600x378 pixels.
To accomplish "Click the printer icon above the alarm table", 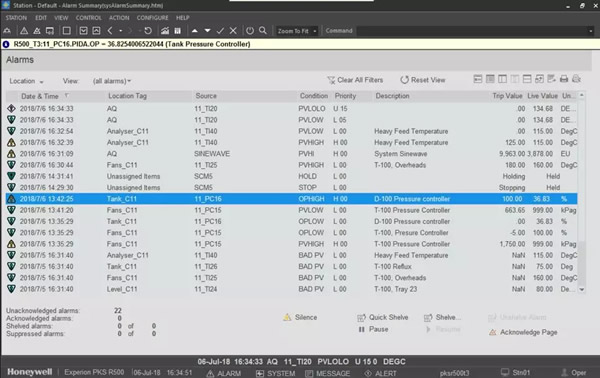I will pos(564,79).
